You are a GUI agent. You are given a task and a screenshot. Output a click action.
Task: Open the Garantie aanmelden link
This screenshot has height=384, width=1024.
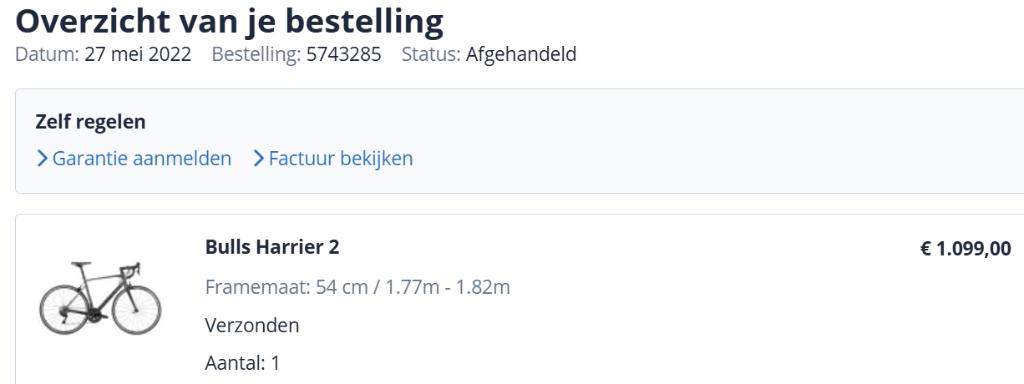click(142, 159)
